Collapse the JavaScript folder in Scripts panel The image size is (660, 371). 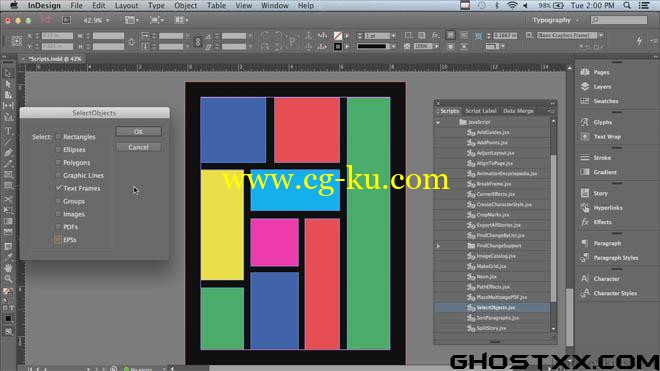[438, 122]
